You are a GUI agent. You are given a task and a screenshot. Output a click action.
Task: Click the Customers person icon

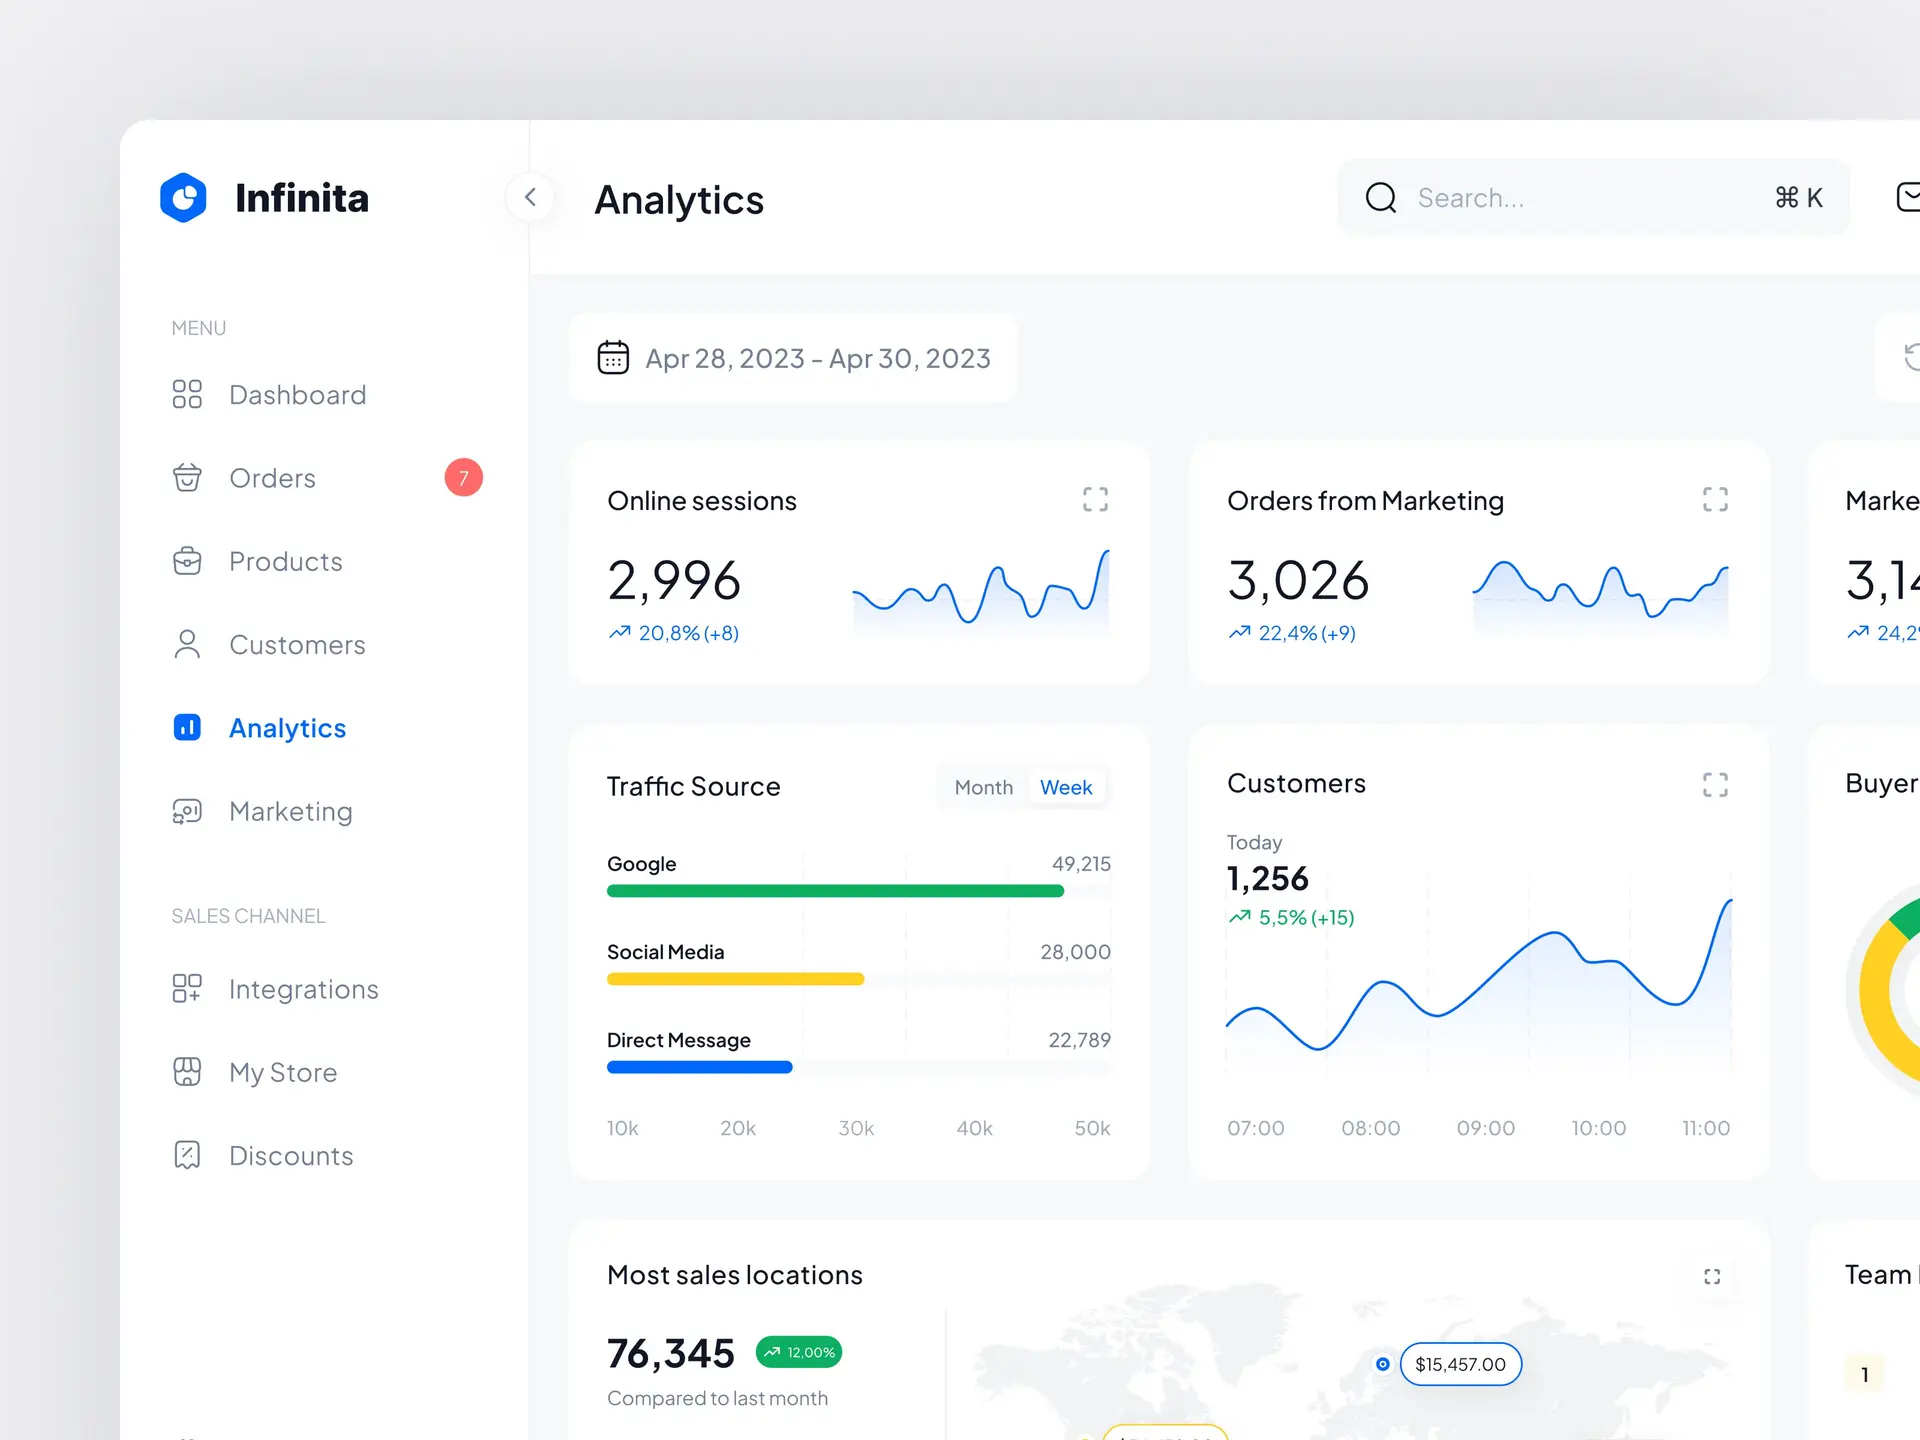coord(187,644)
